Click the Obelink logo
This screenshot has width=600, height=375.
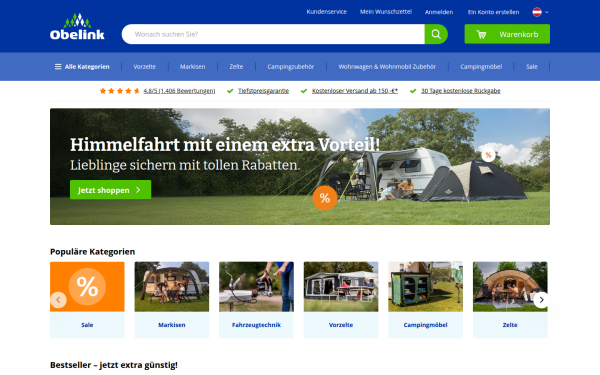pyautogui.click(x=77, y=27)
